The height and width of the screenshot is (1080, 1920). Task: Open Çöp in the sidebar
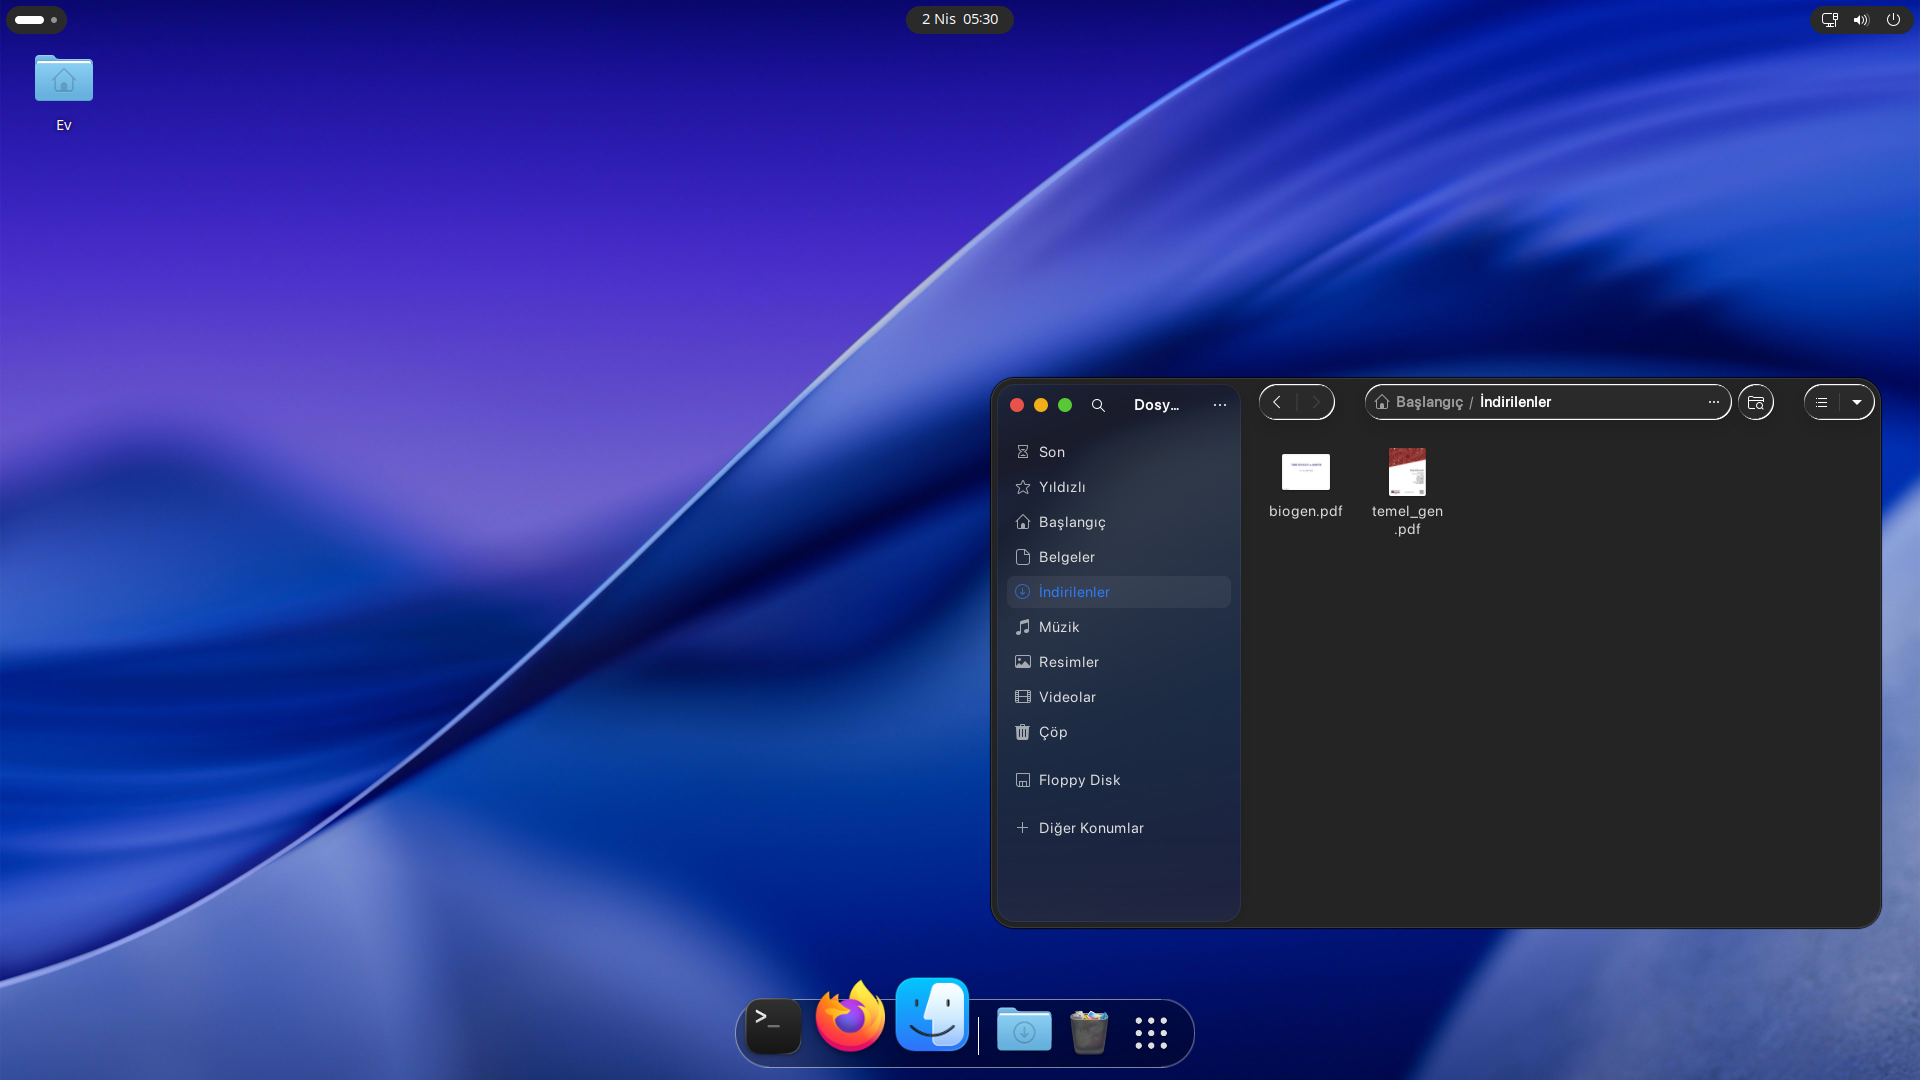click(x=1118, y=732)
